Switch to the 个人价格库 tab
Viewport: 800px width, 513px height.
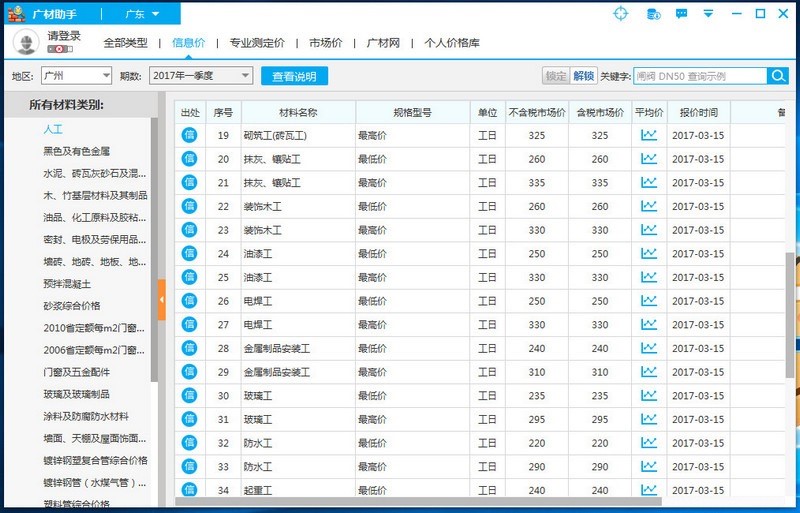coord(451,43)
